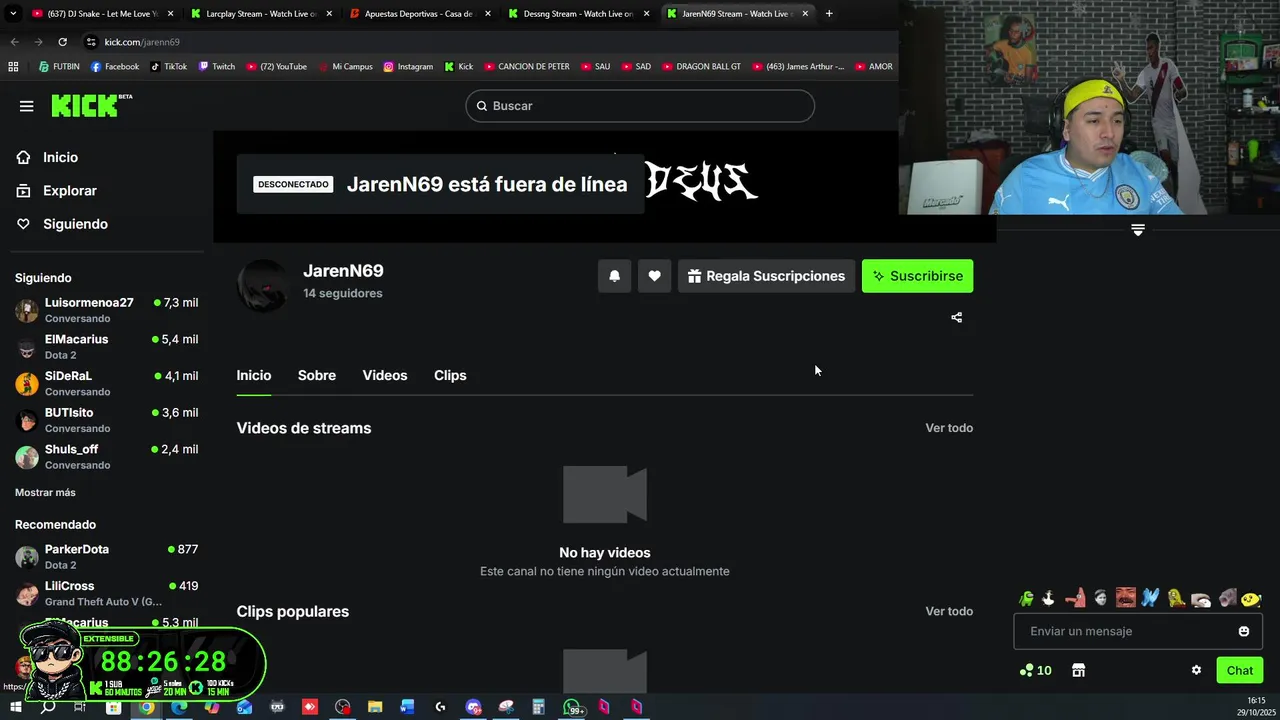The height and width of the screenshot is (720, 1280).
Task: Click Ver todo for Videos de streams
Action: point(949,428)
